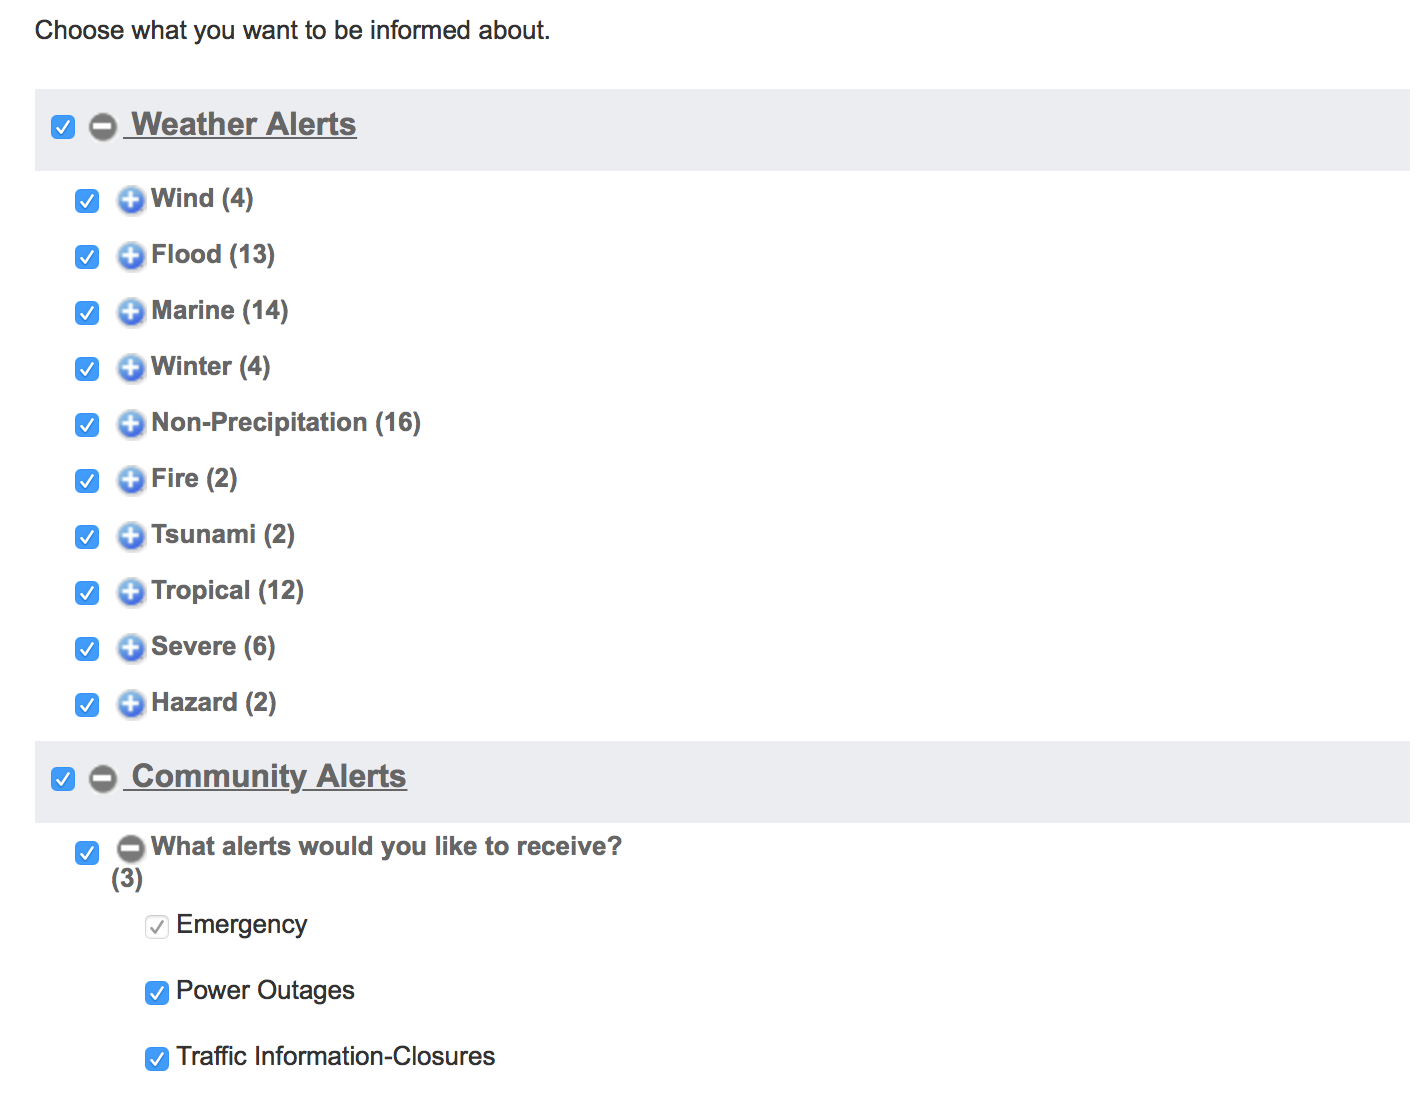Toggle the Traffic Information-Closures checkbox
This screenshot has height=1106, width=1424.
(x=157, y=1059)
